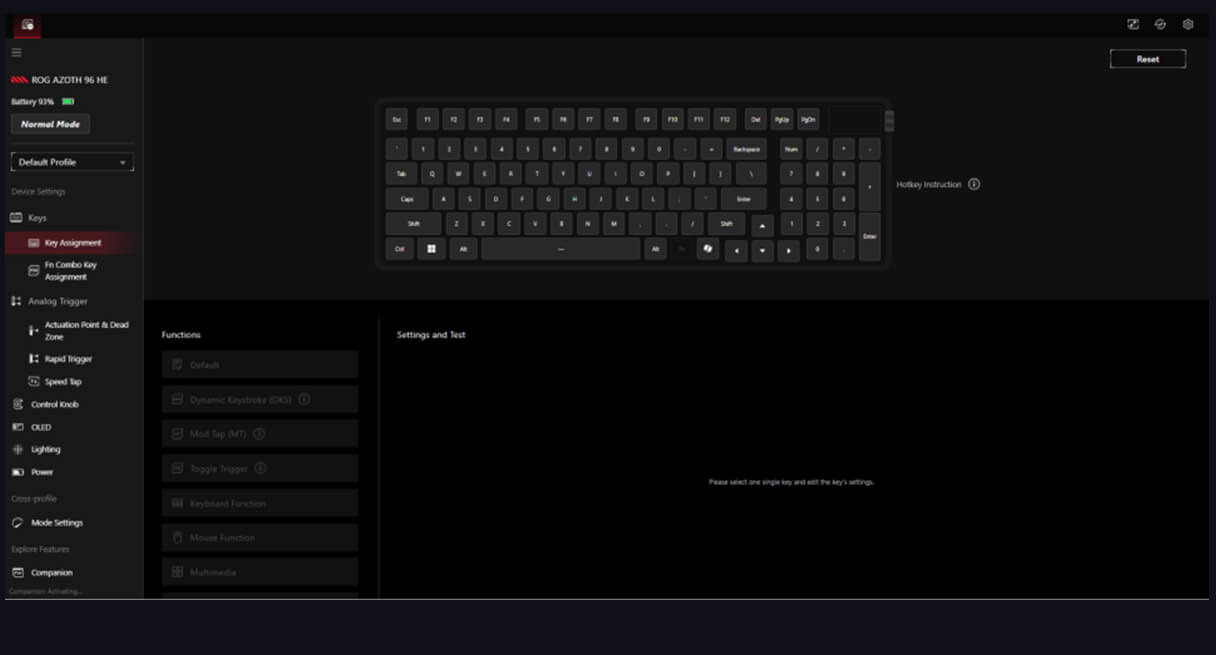Viewport: 1216px width, 655px height.
Task: Click the sync update icon in top bar
Action: (x=1160, y=24)
